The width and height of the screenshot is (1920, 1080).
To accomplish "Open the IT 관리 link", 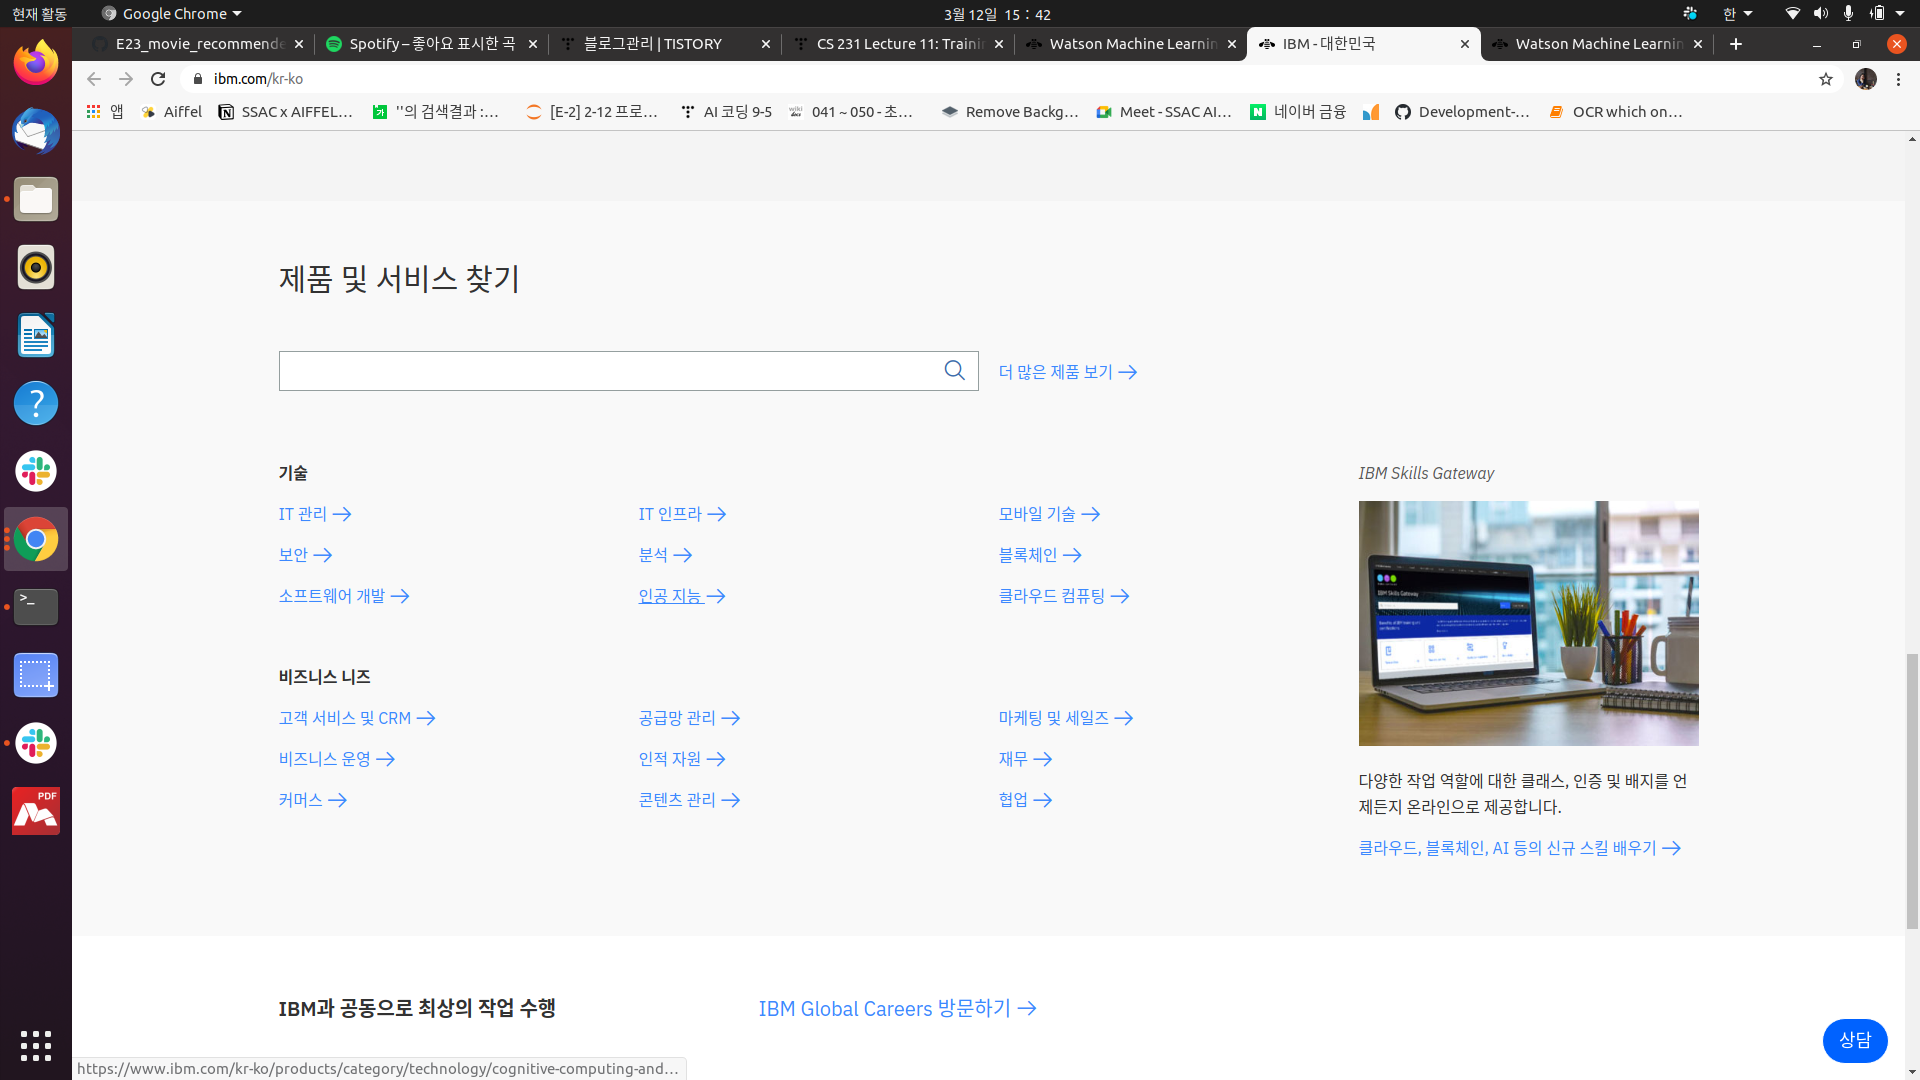I will tap(315, 514).
